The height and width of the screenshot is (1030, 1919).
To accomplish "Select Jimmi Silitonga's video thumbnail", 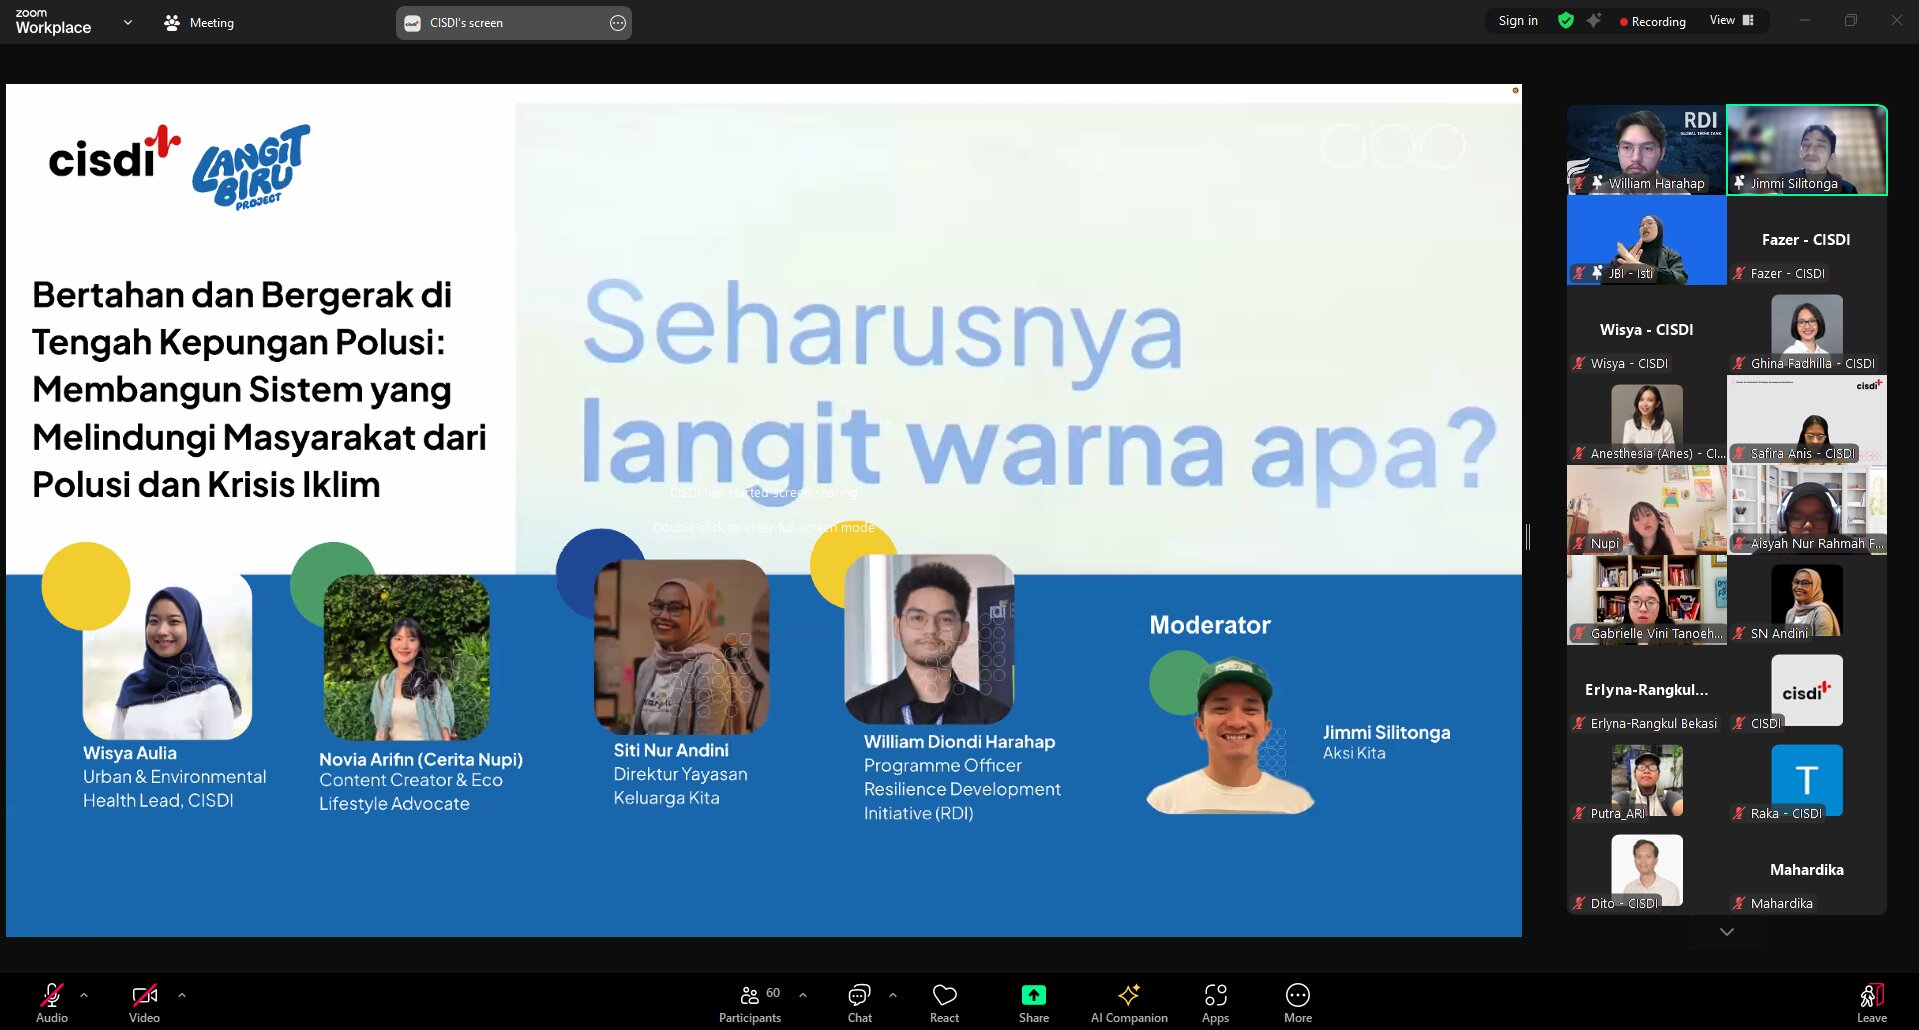I will pyautogui.click(x=1807, y=150).
